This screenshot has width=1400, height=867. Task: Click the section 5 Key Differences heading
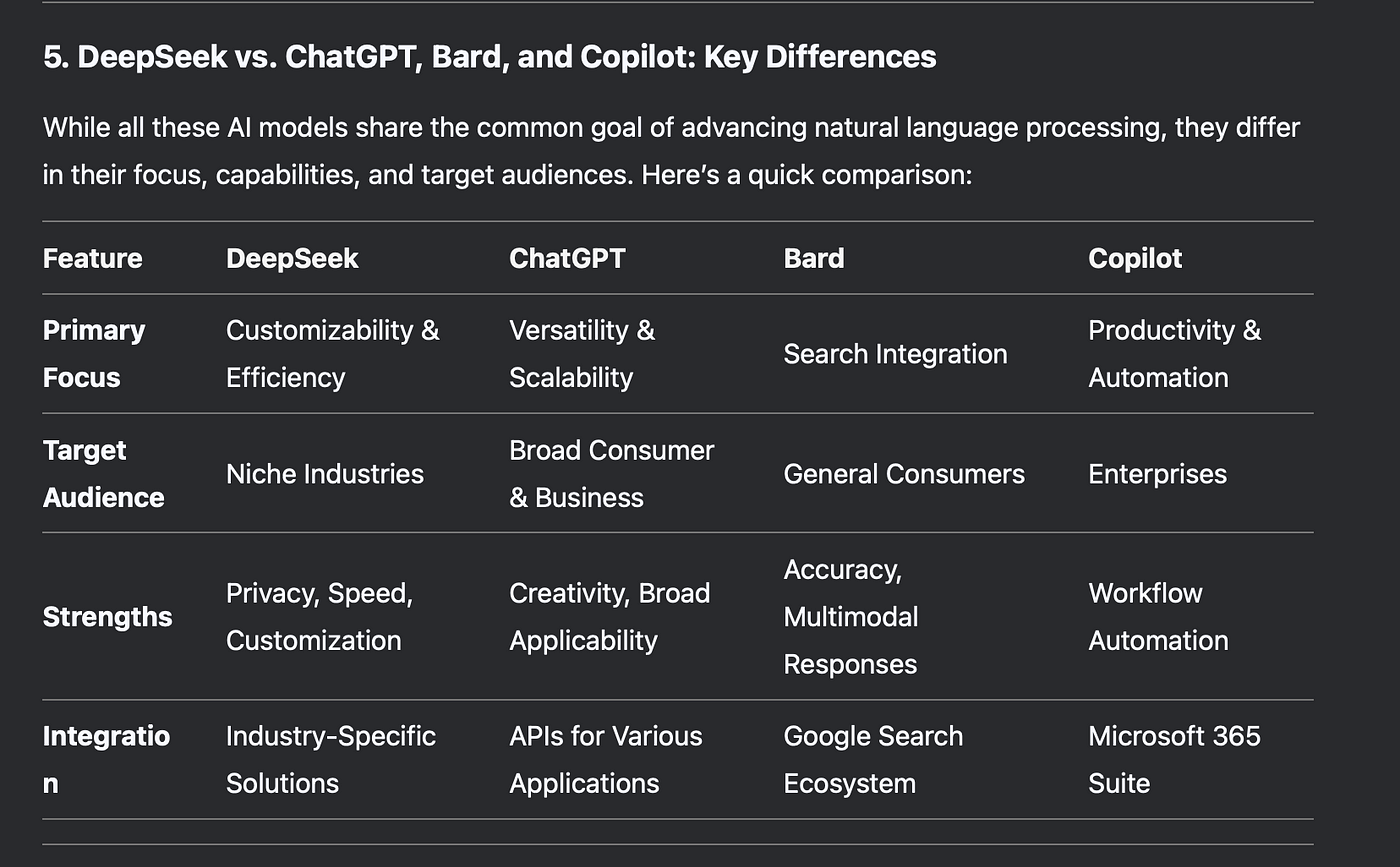[489, 57]
